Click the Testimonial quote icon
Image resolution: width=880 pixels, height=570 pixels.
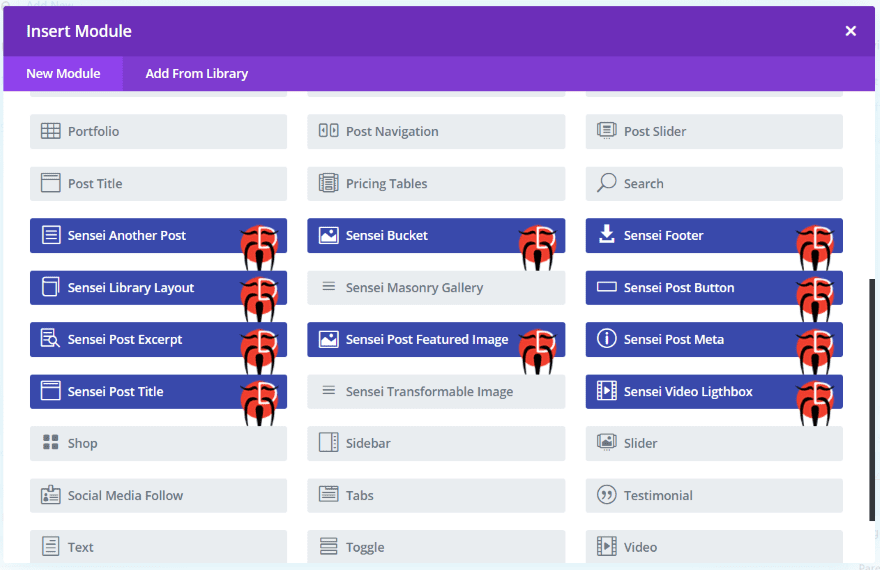(x=606, y=495)
